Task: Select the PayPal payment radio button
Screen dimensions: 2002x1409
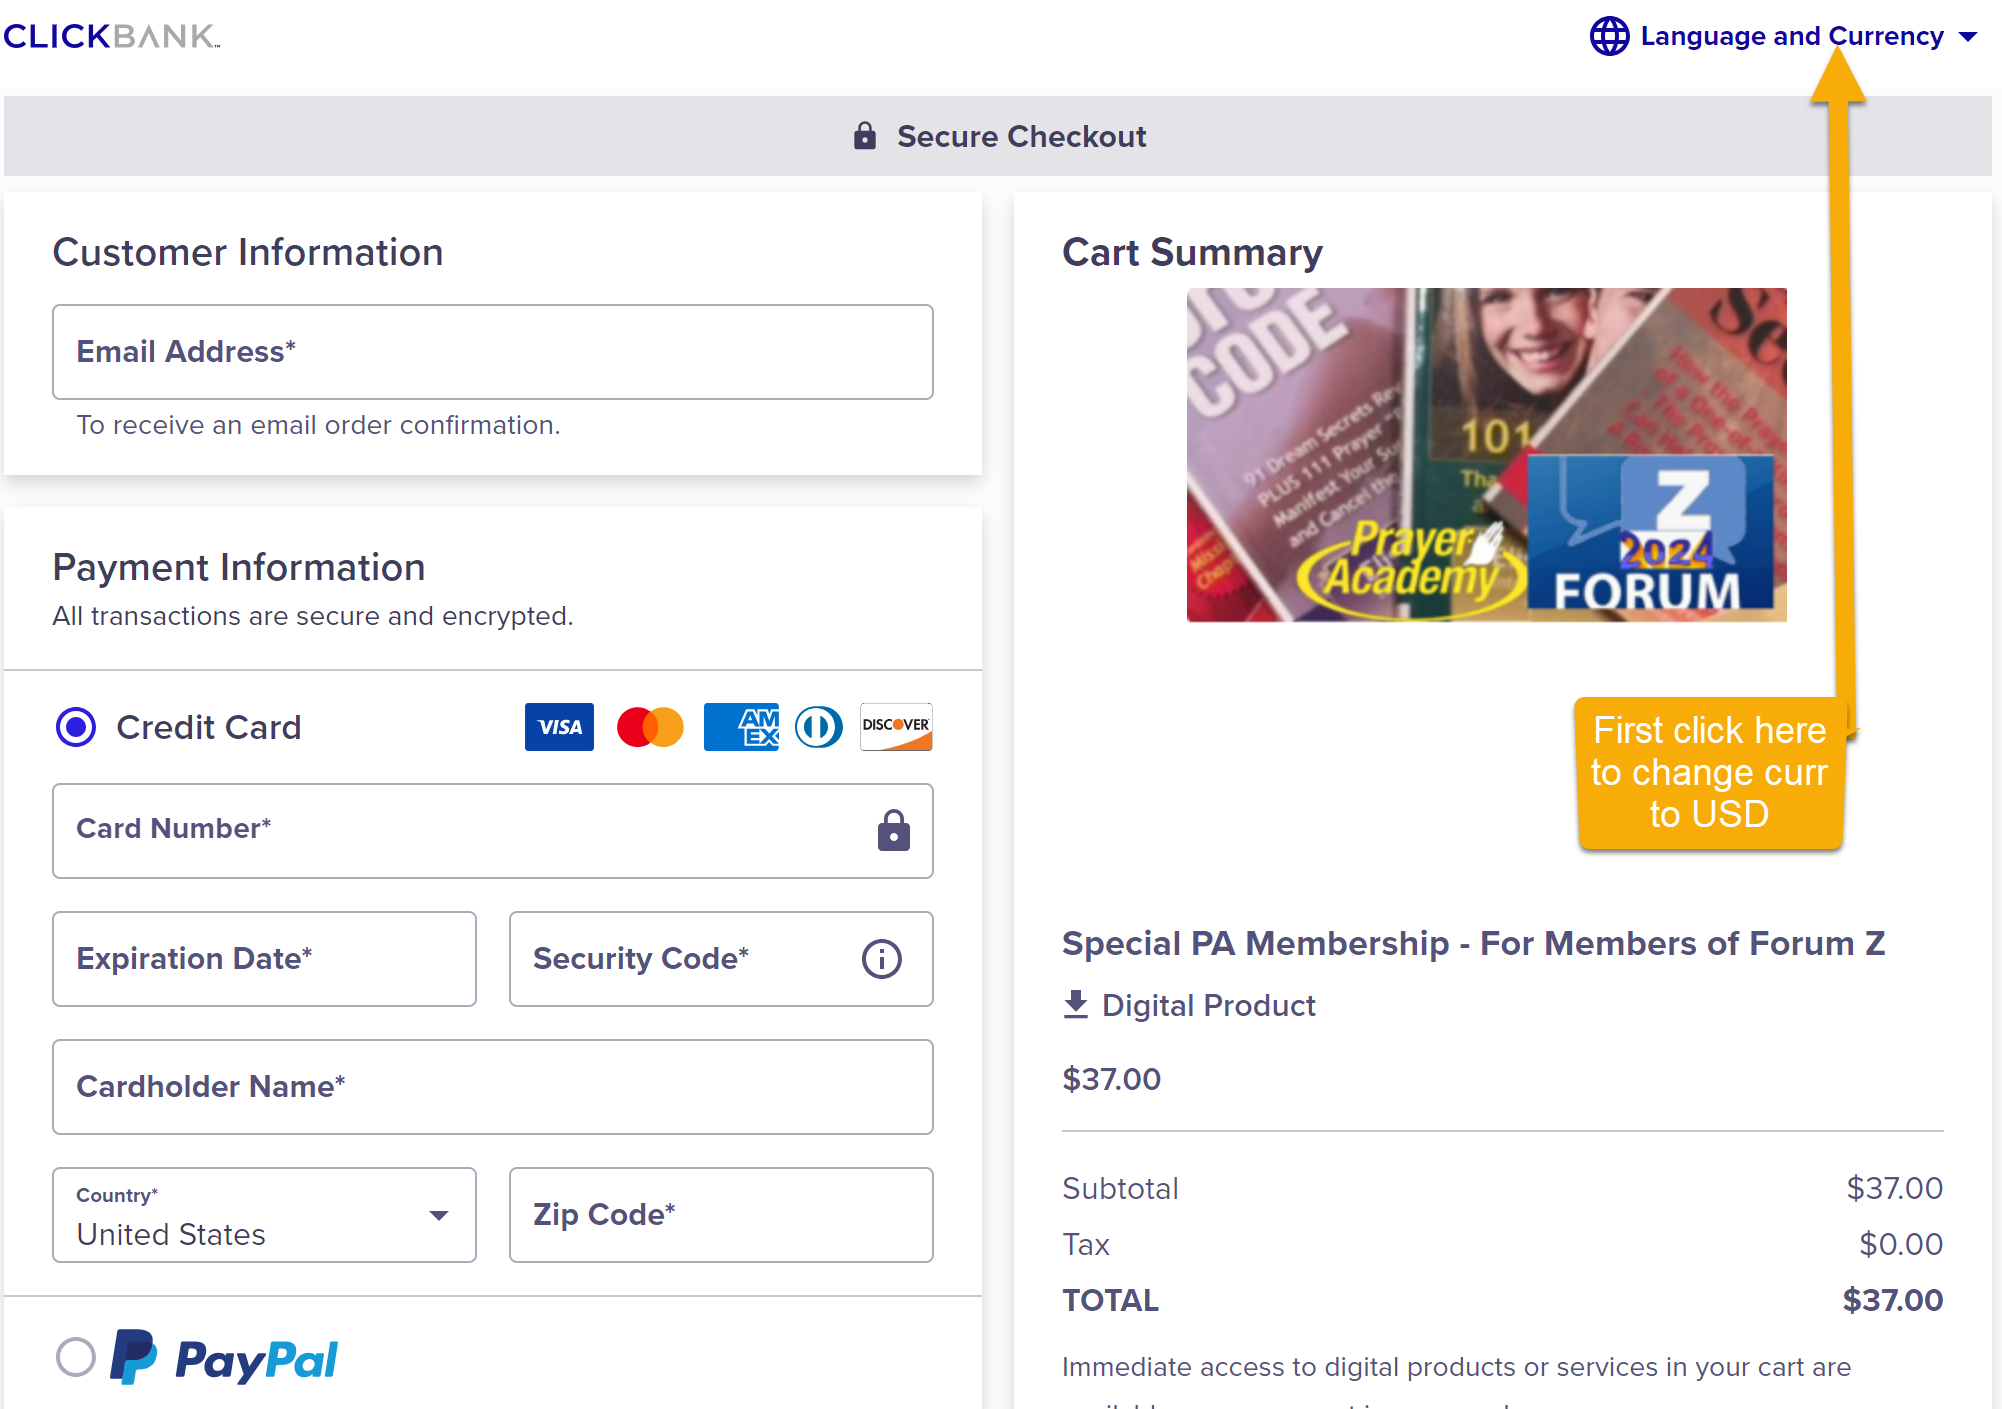Action: click(76, 1357)
